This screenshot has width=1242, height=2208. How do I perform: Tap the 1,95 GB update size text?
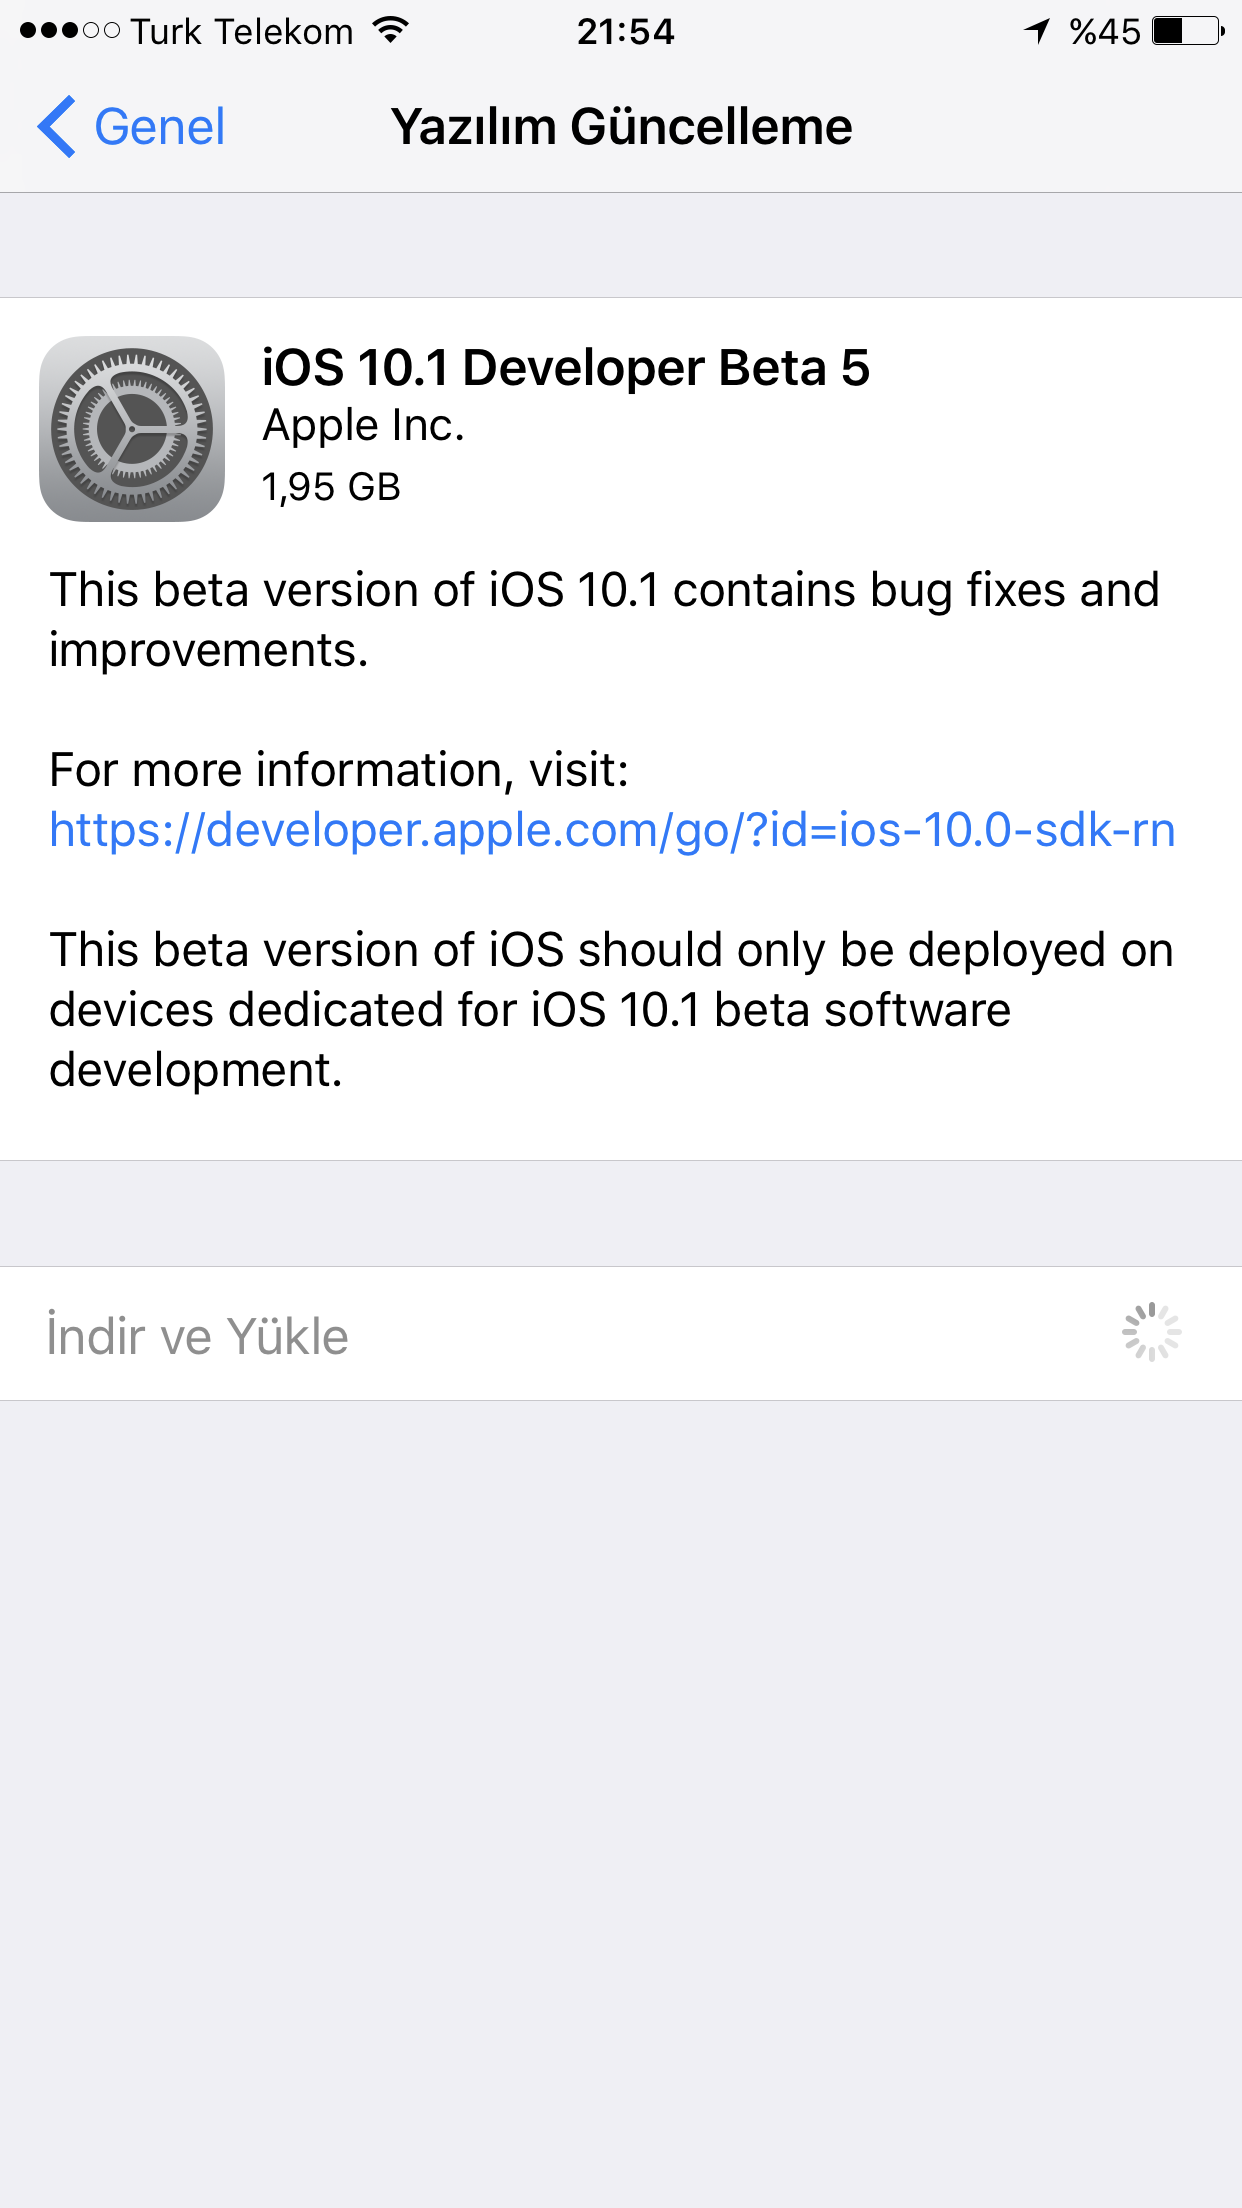click(331, 487)
